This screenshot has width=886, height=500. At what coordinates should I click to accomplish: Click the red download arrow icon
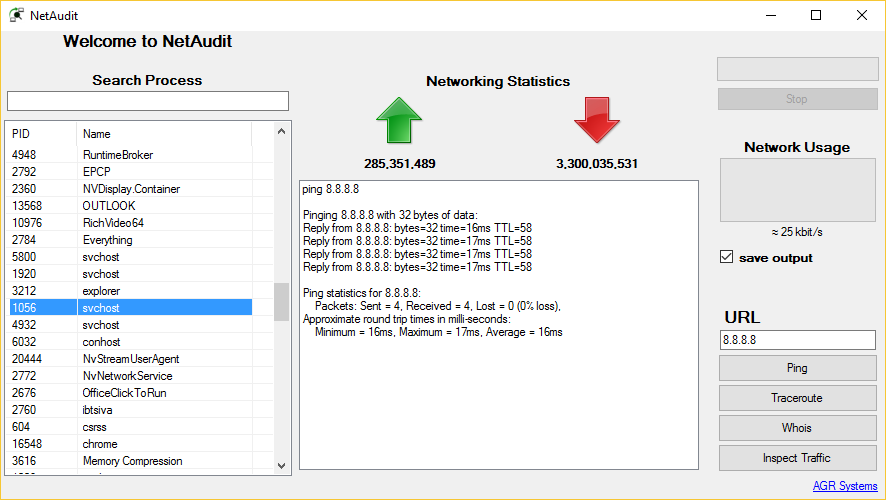597,124
